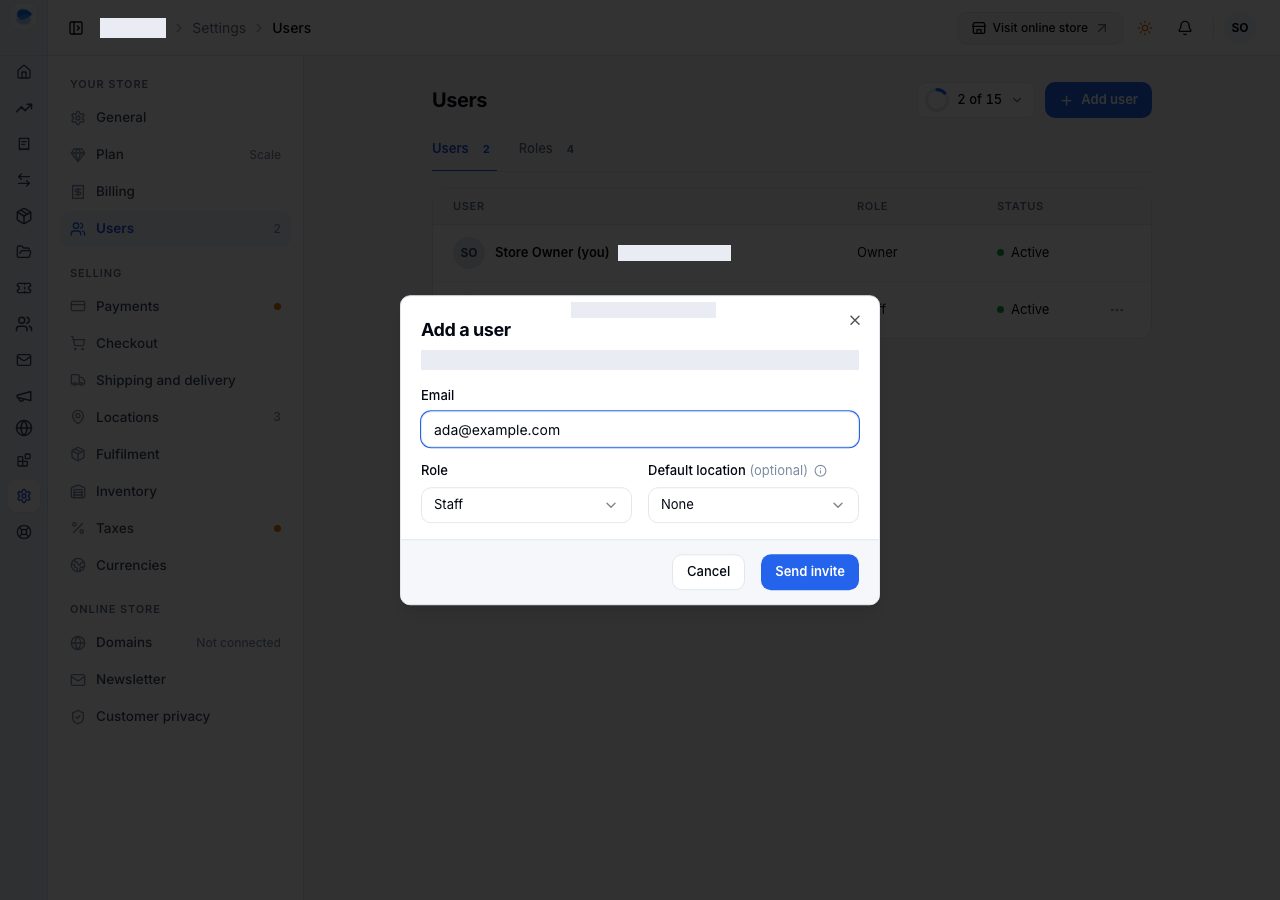Open marketing via the megaphone icon

tap(24, 396)
